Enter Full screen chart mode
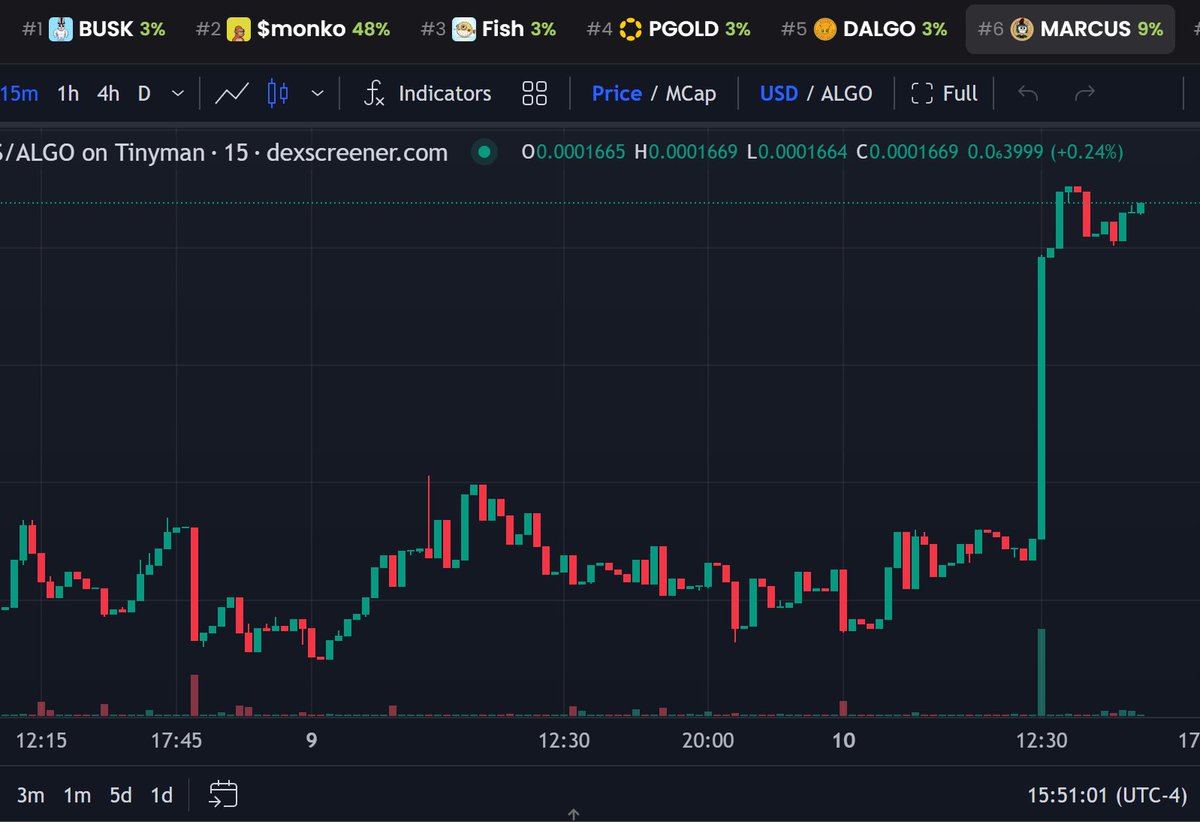Image resolution: width=1200 pixels, height=822 pixels. [945, 94]
